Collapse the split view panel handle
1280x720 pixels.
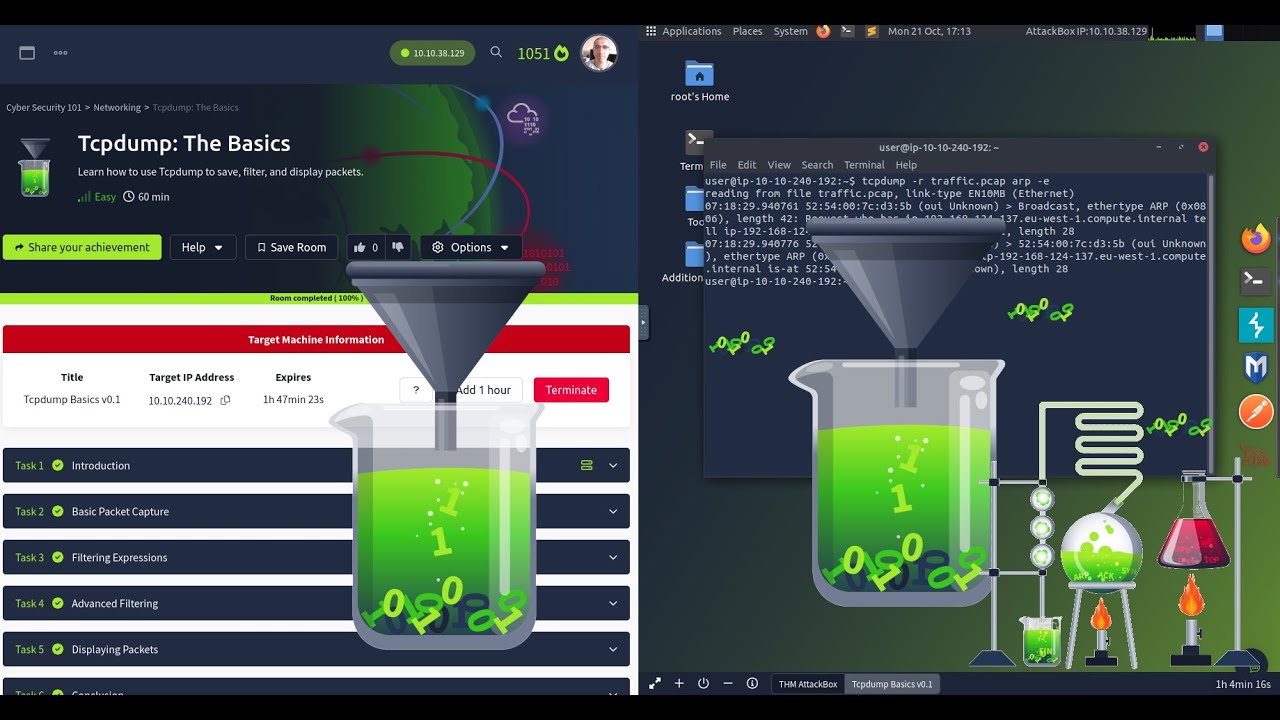click(x=644, y=322)
